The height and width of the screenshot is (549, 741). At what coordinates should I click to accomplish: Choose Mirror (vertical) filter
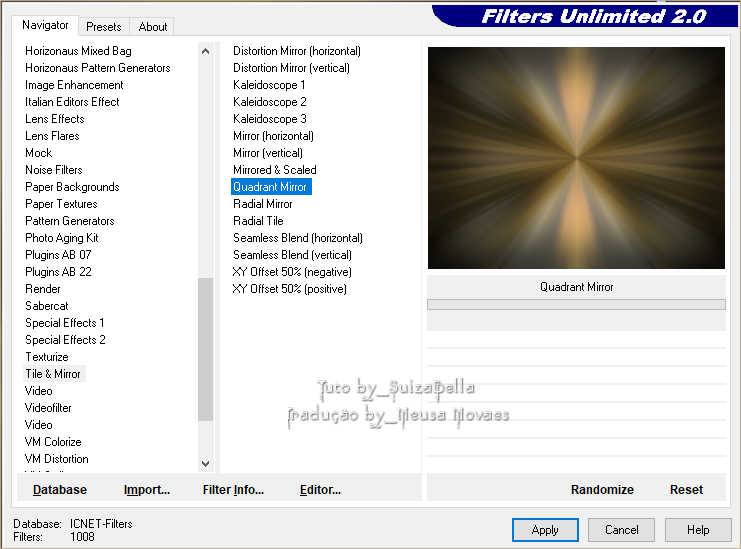(x=268, y=153)
